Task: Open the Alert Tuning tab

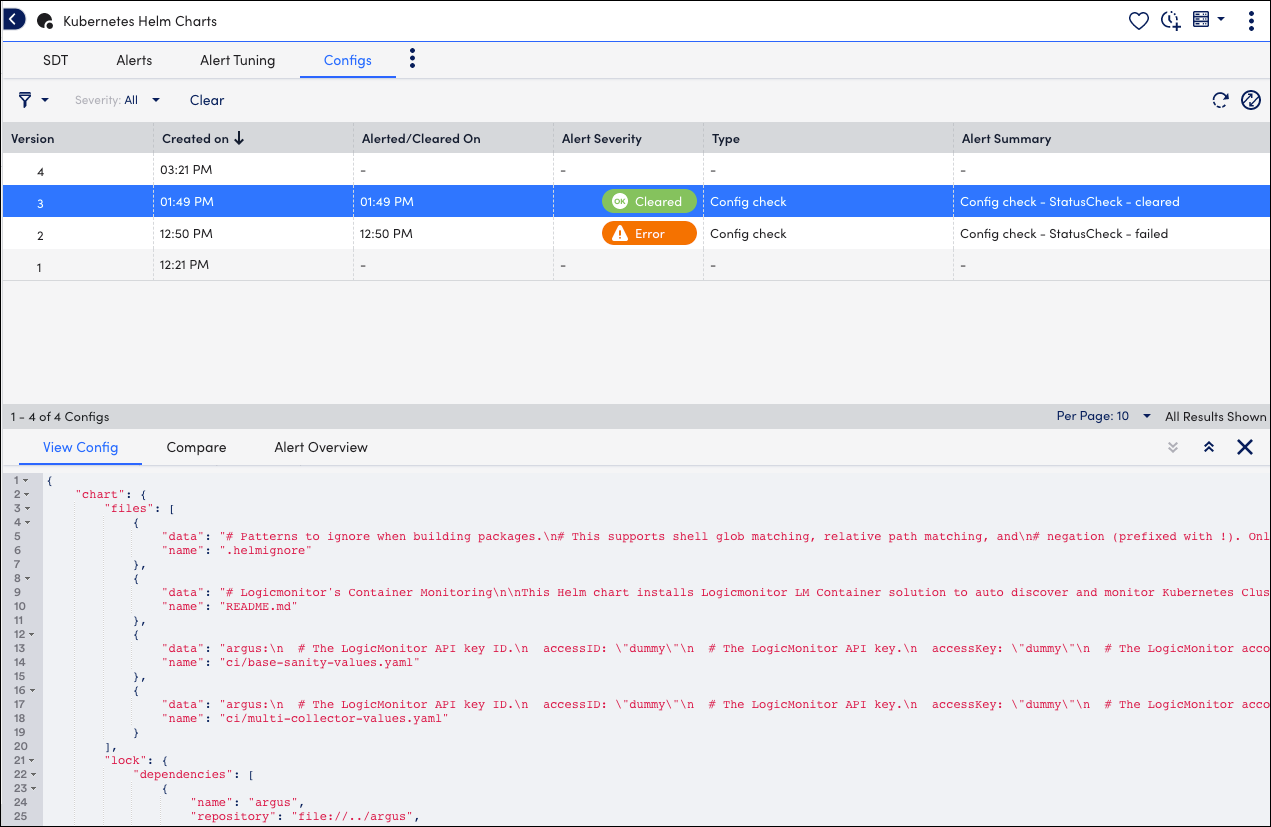Action: pos(237,60)
